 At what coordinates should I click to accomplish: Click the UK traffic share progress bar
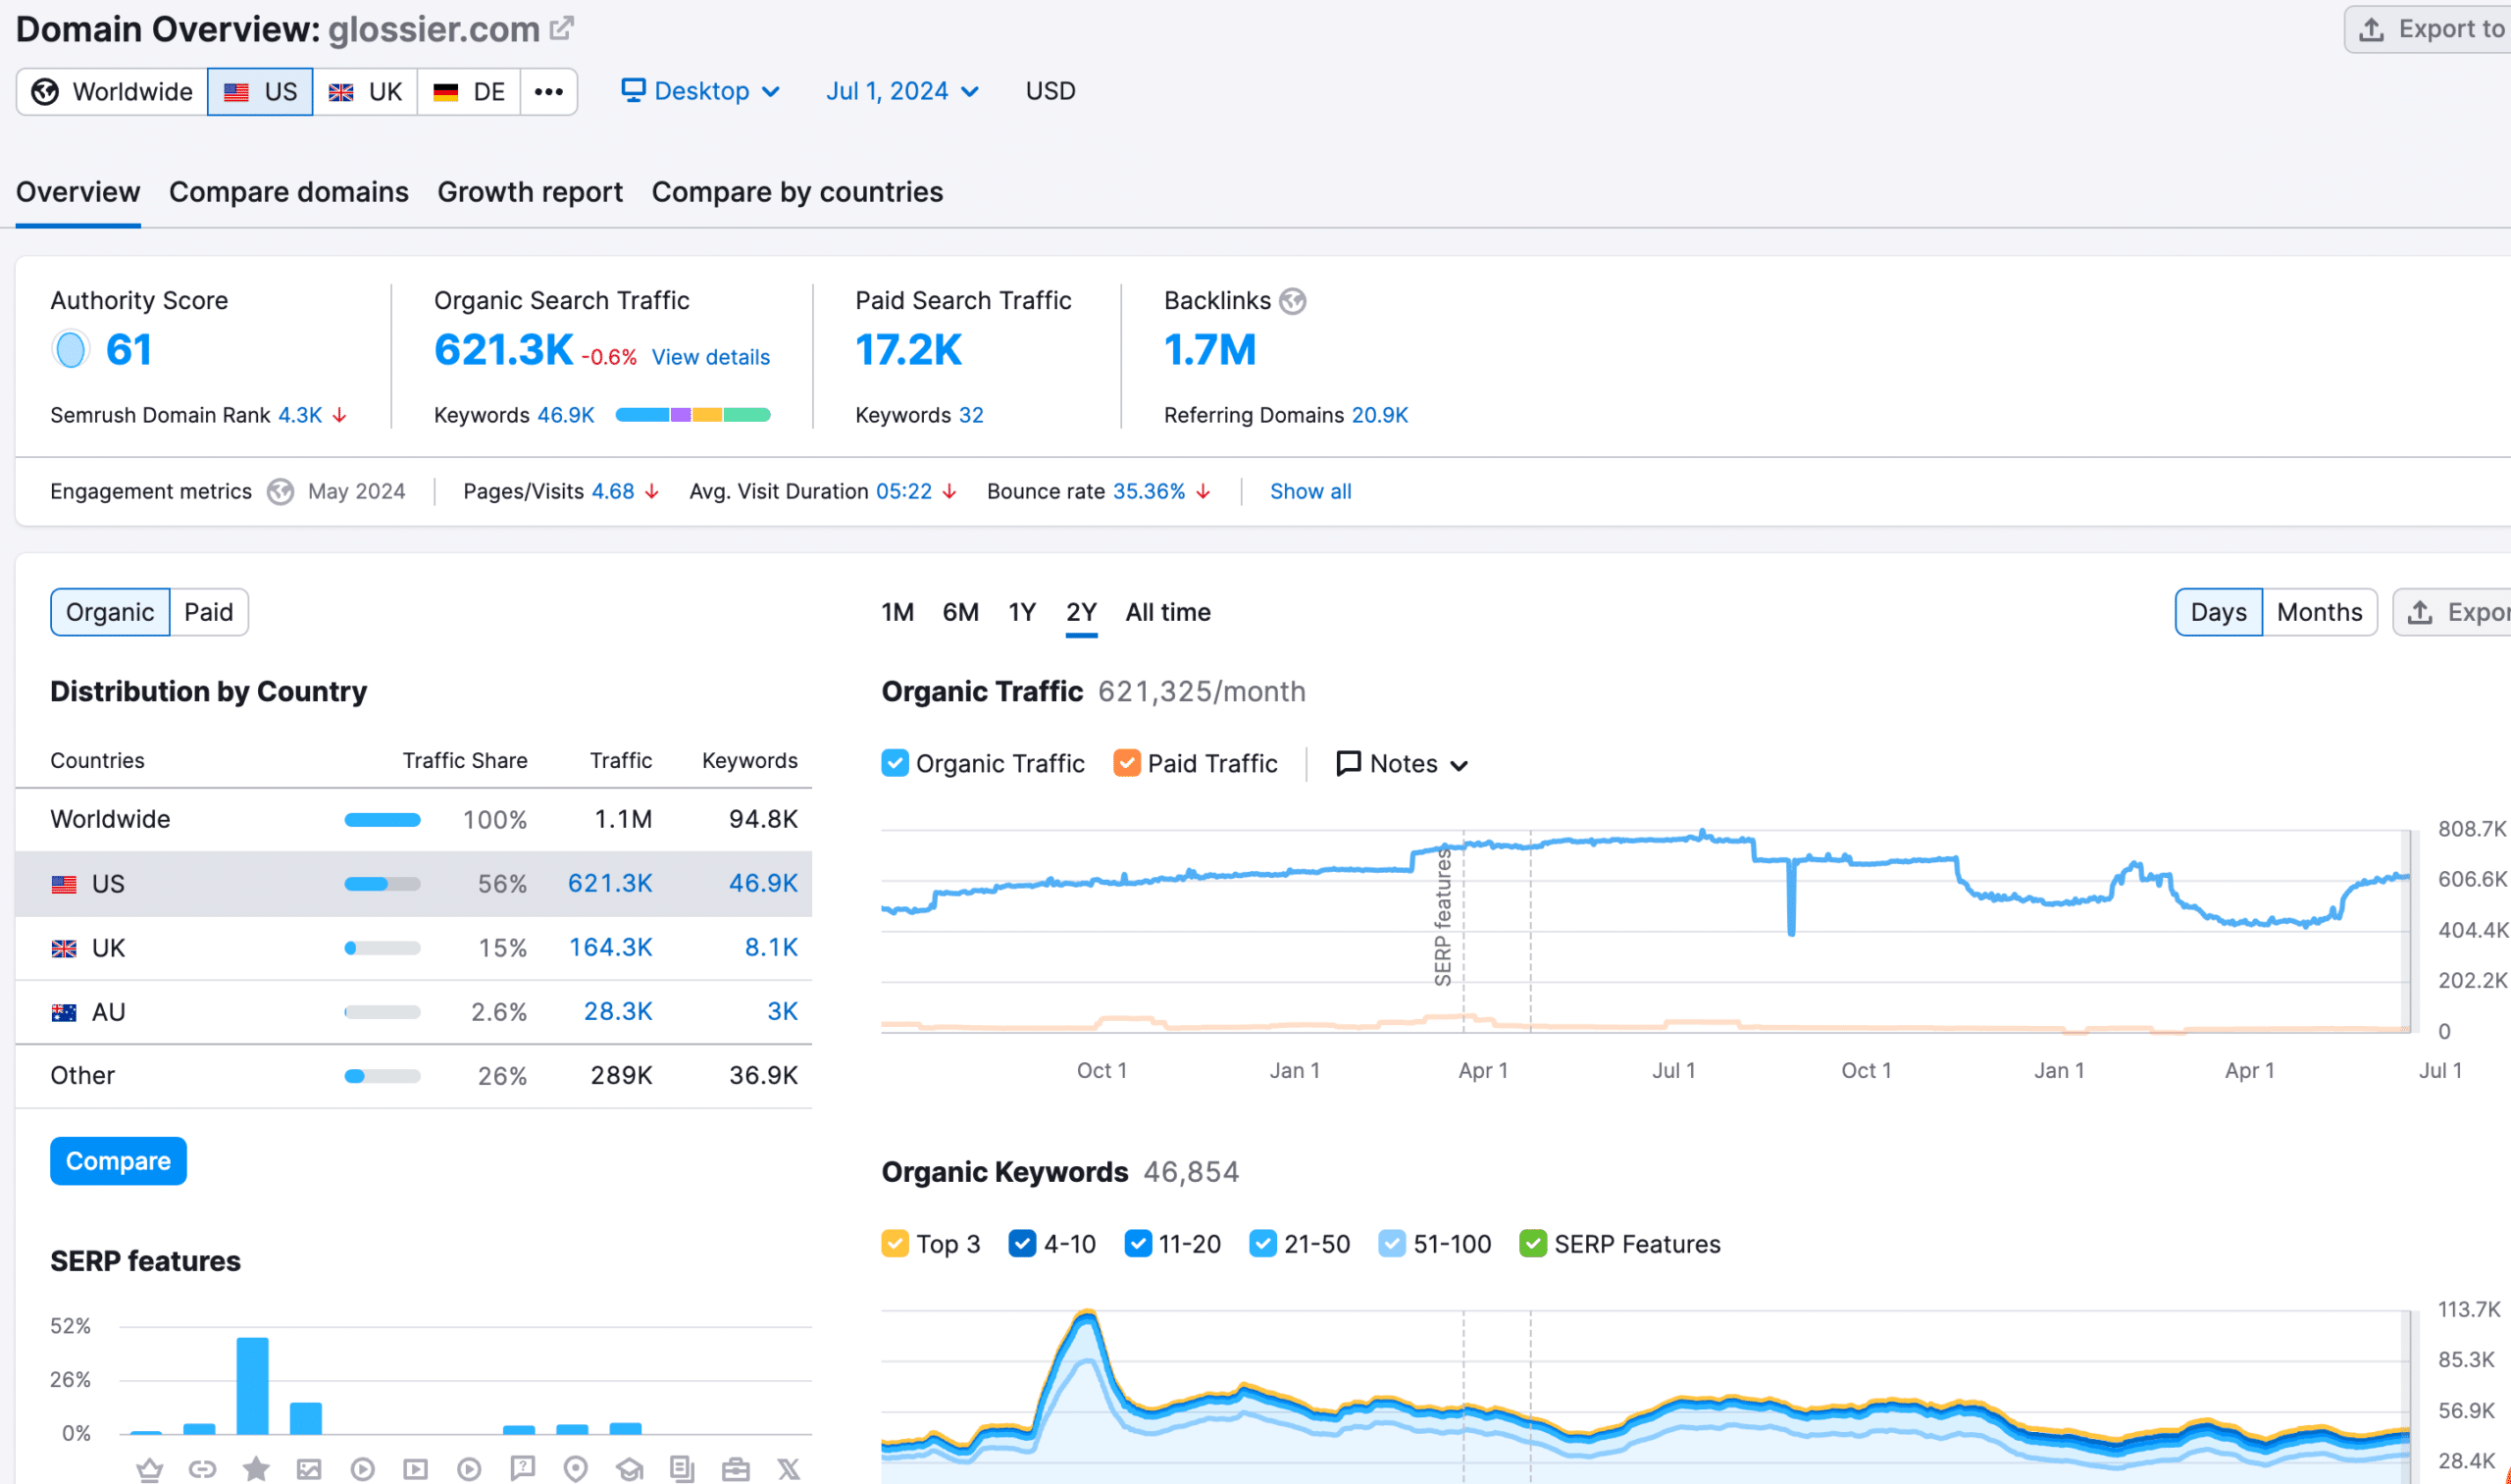(x=382, y=948)
